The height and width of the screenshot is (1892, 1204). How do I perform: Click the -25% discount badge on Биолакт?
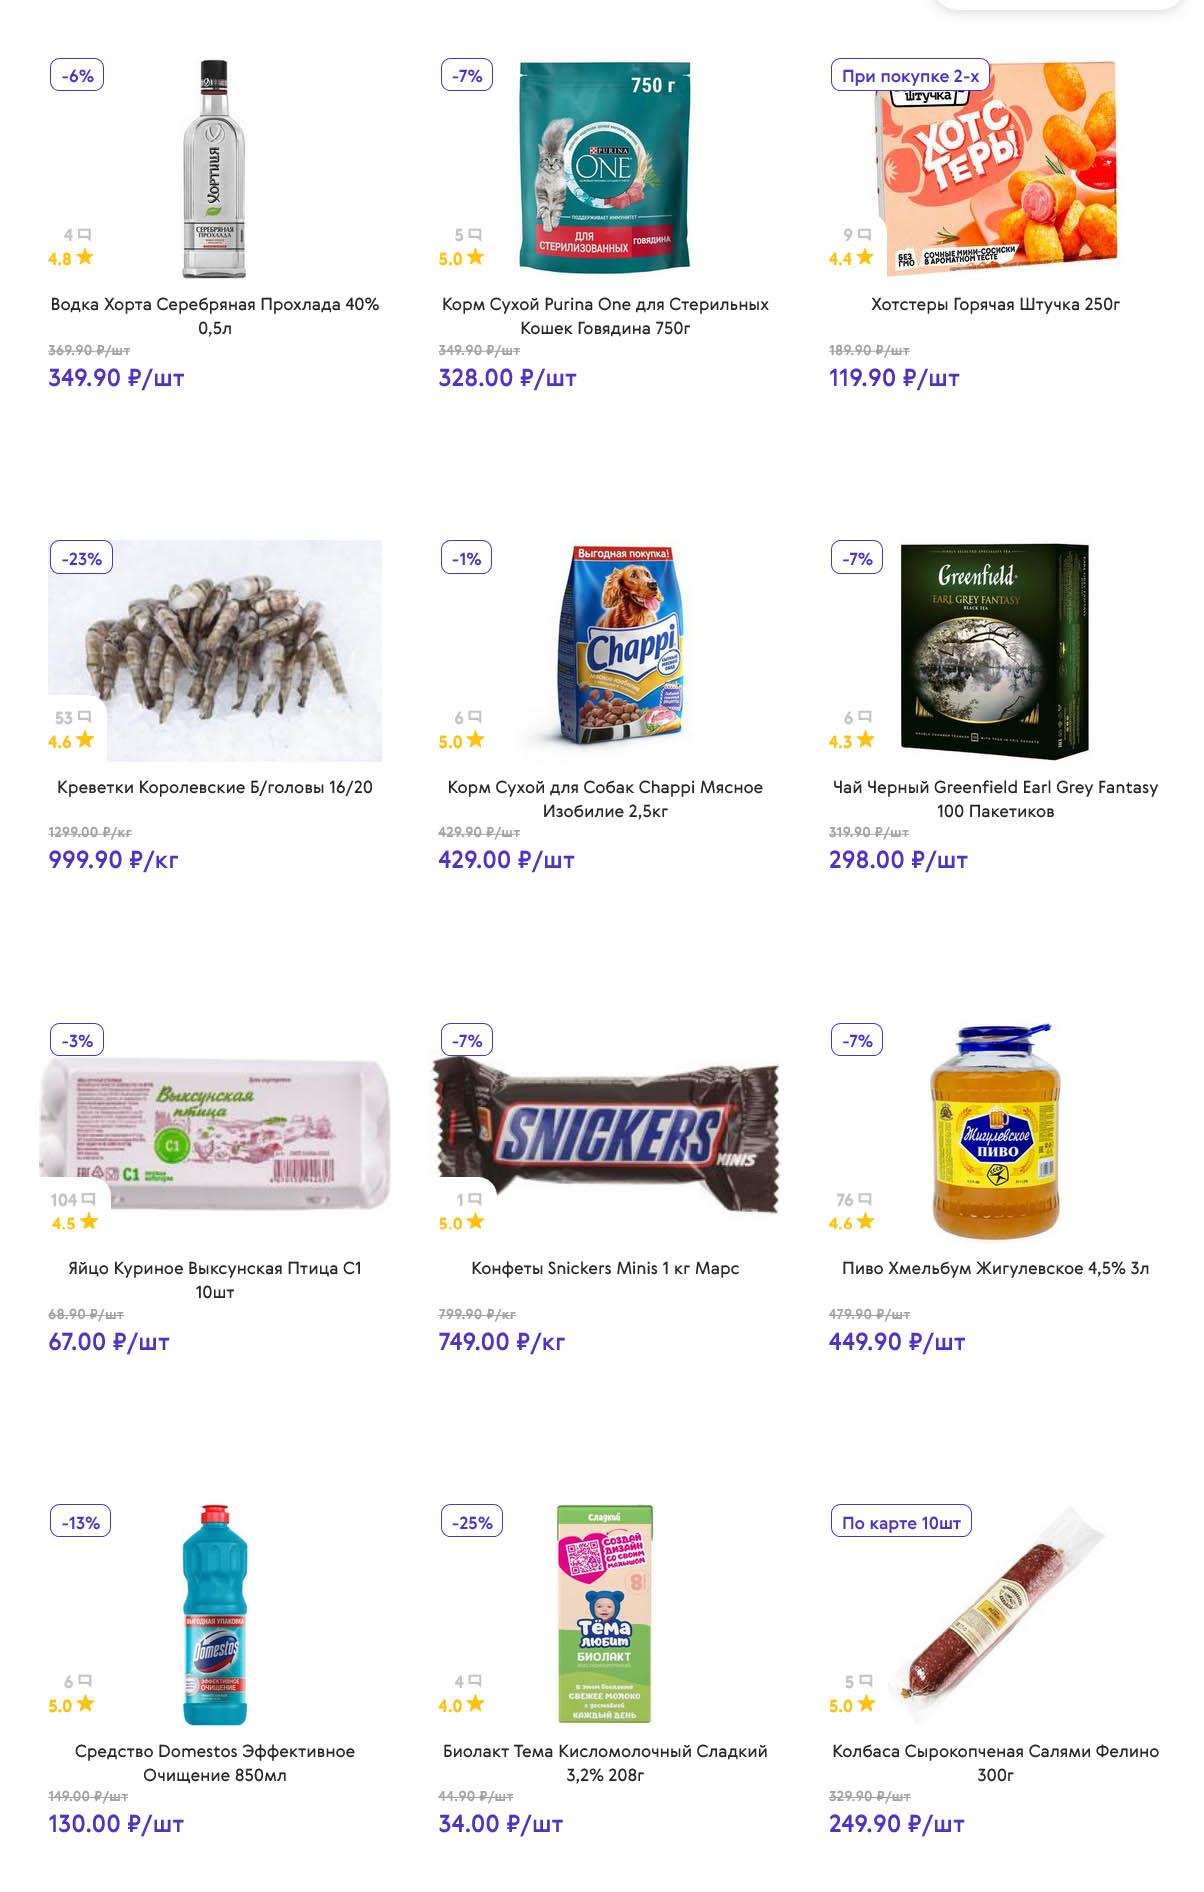click(x=472, y=1523)
